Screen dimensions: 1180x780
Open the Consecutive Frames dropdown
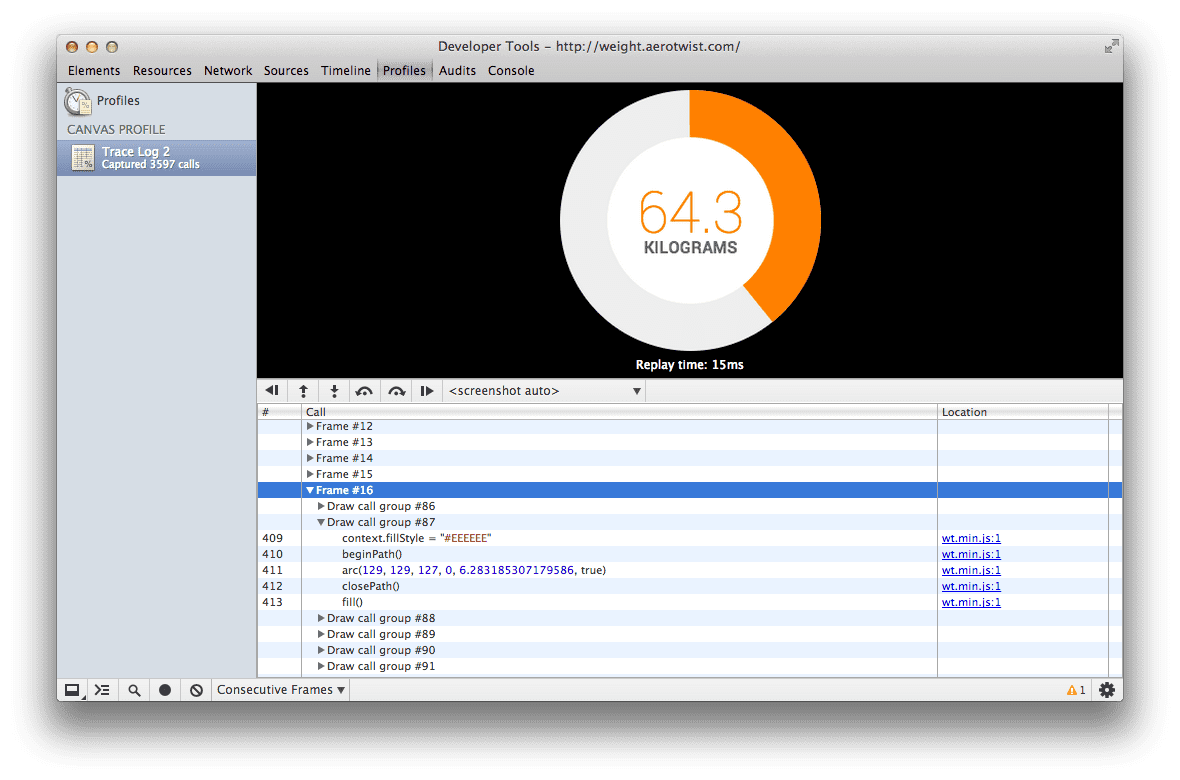tap(280, 689)
